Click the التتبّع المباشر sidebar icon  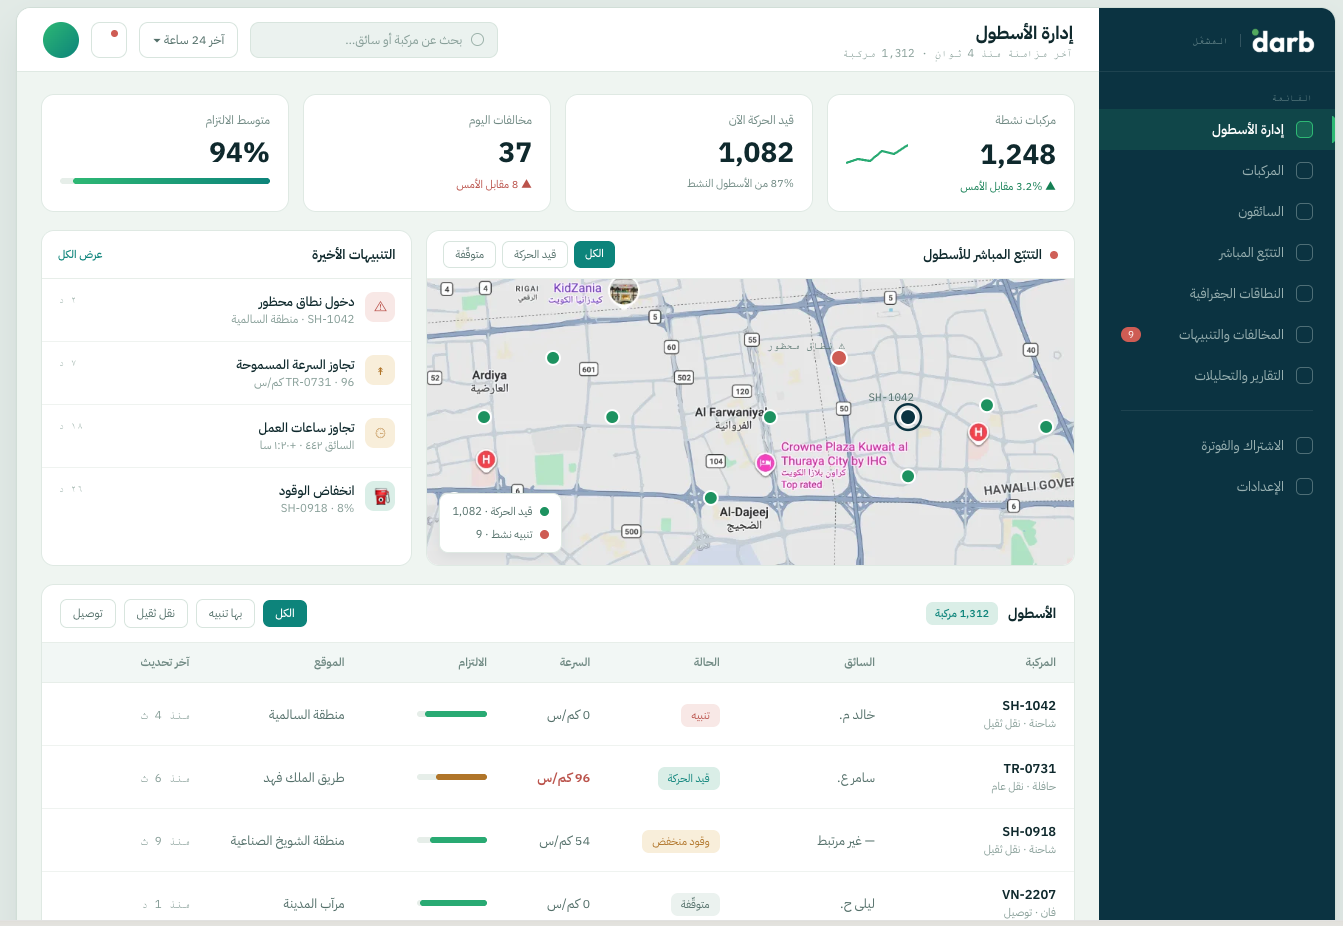[1304, 252]
